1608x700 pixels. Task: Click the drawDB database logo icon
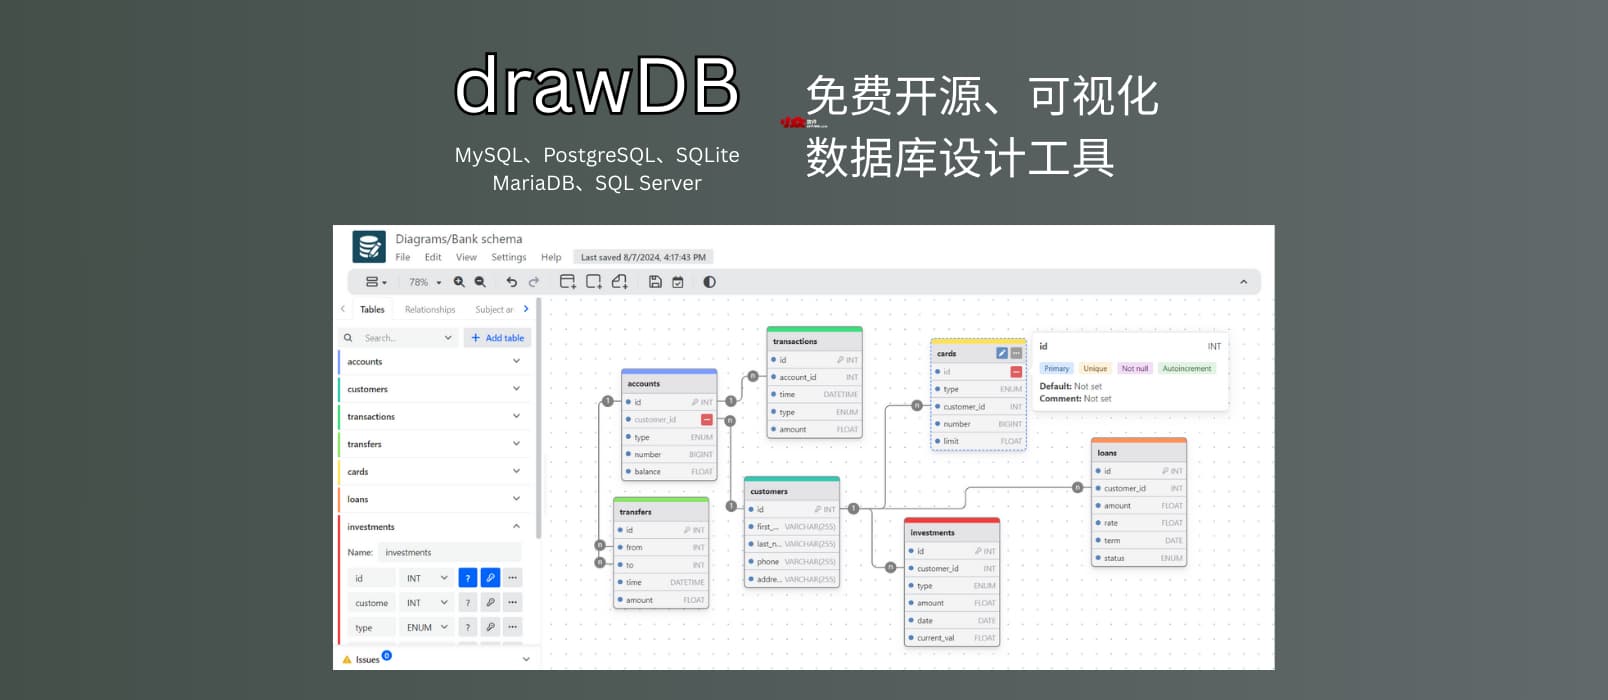click(369, 246)
